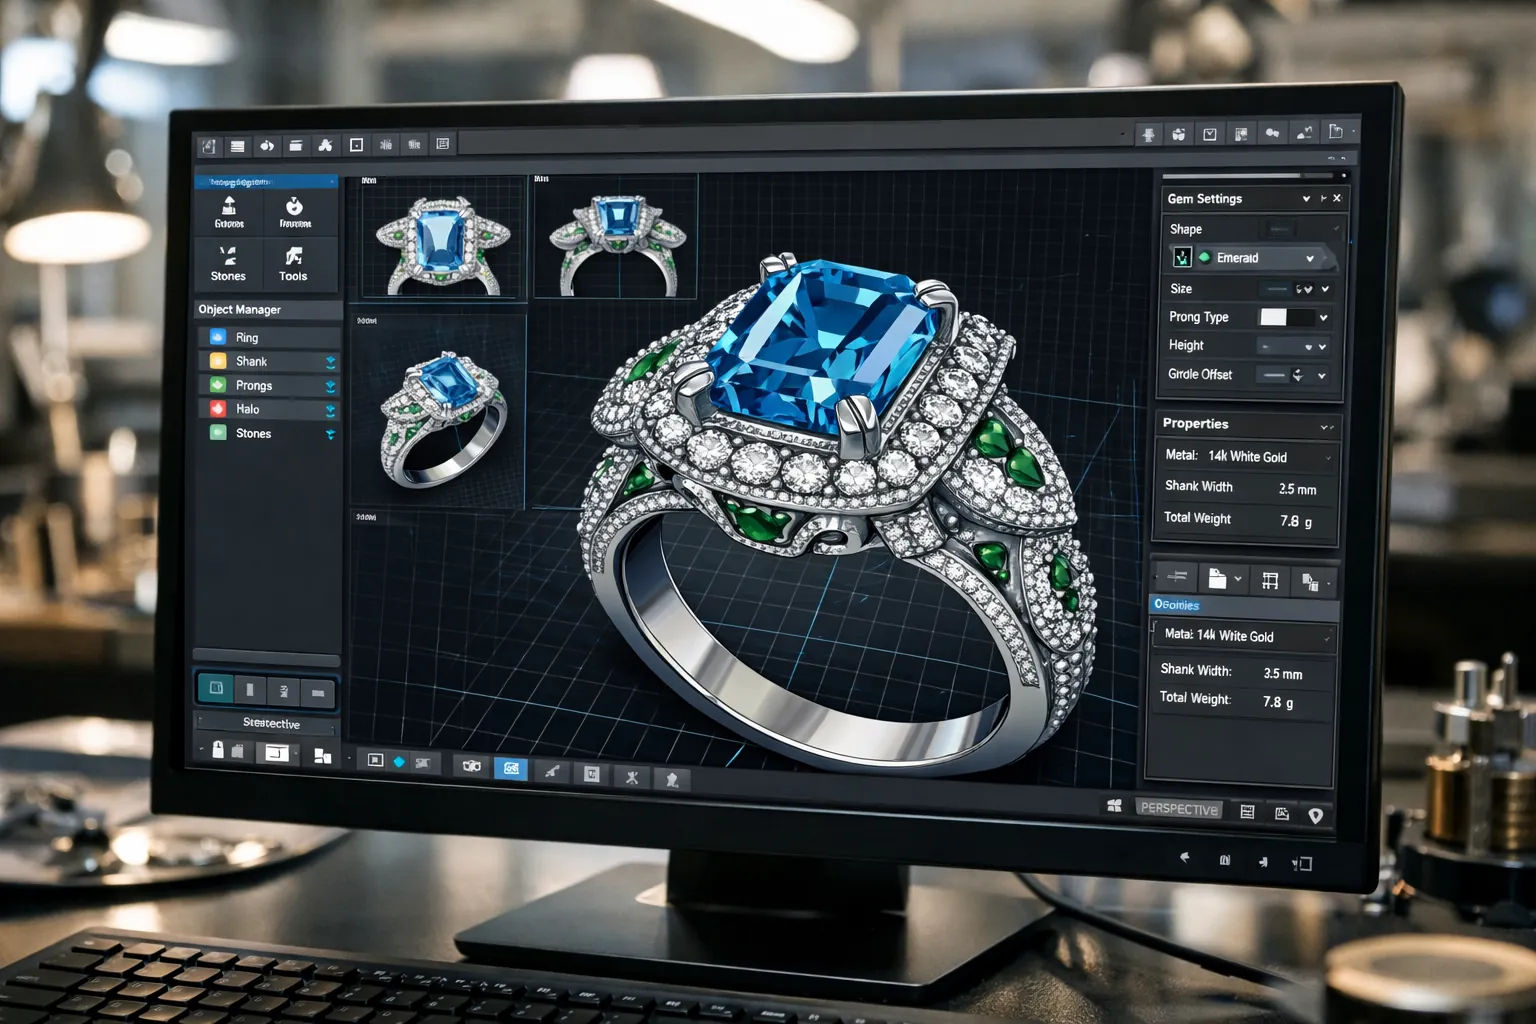
Task: Switch to Perspective view mode
Action: 1179,809
